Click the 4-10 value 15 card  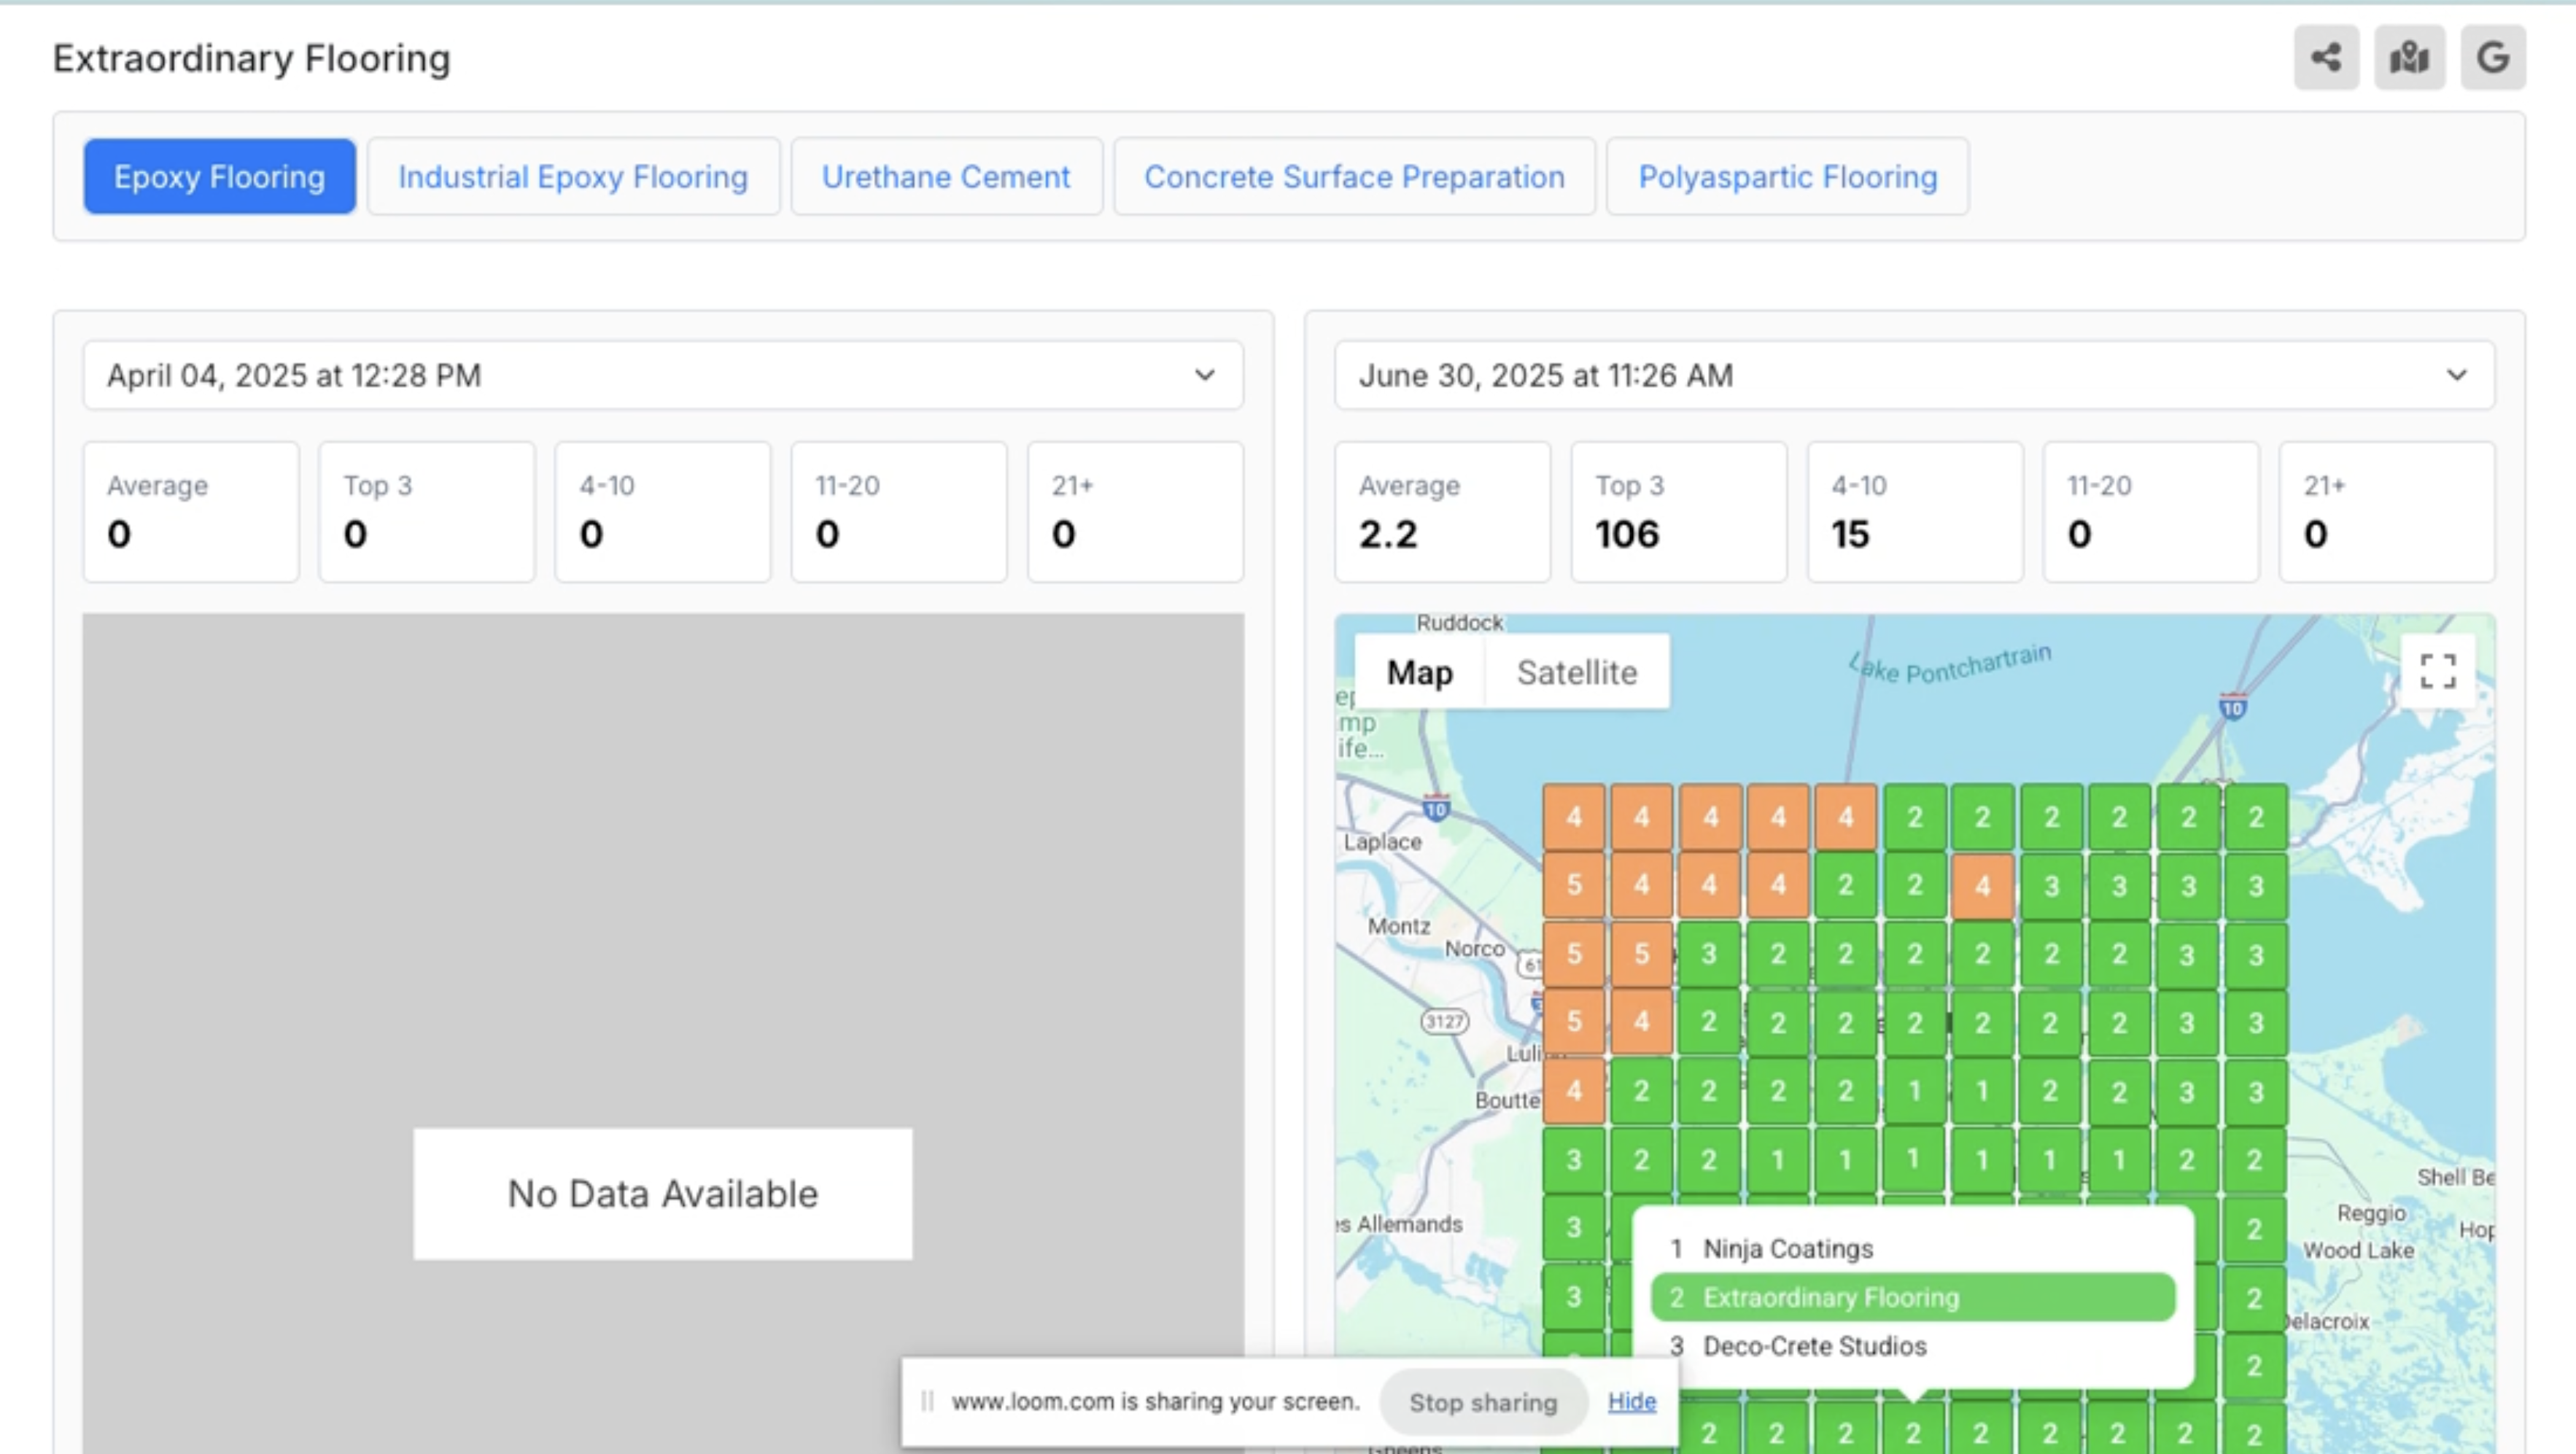[x=1914, y=512]
